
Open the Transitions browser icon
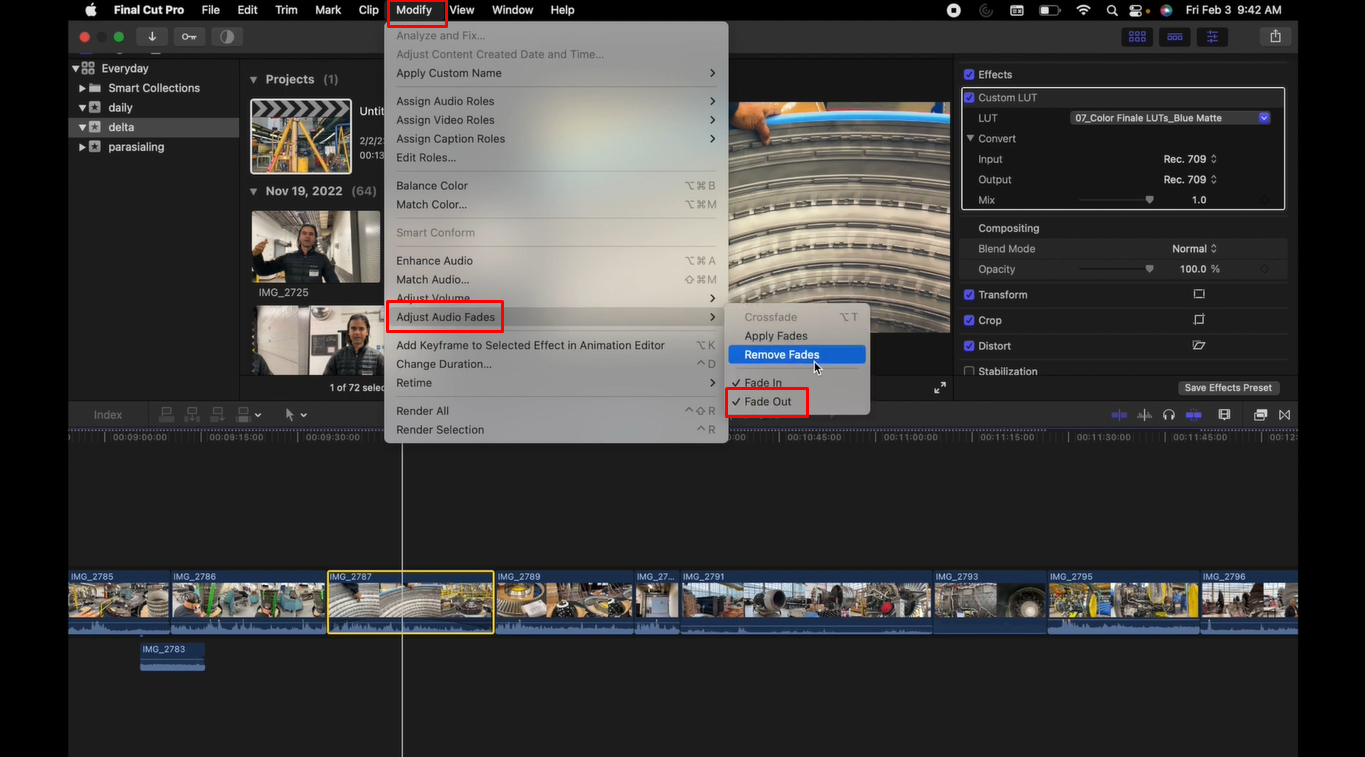pos(1285,414)
